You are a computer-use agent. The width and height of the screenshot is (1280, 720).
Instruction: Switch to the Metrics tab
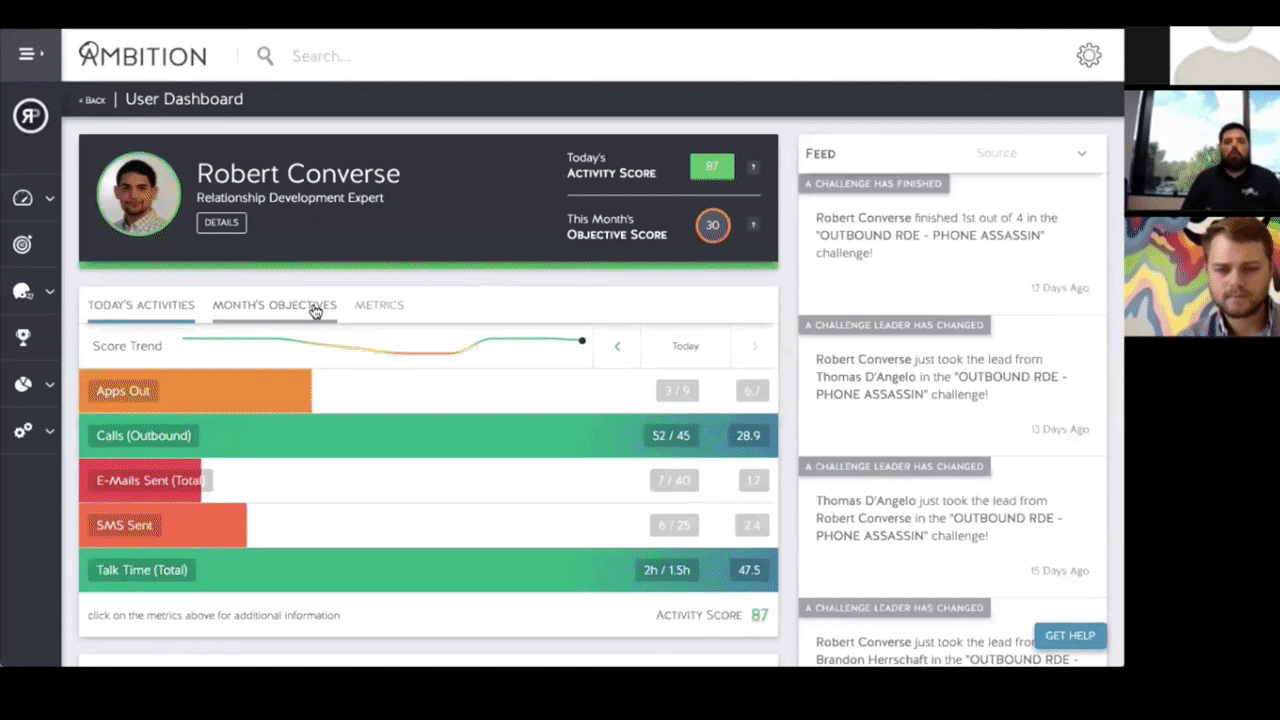(x=379, y=305)
